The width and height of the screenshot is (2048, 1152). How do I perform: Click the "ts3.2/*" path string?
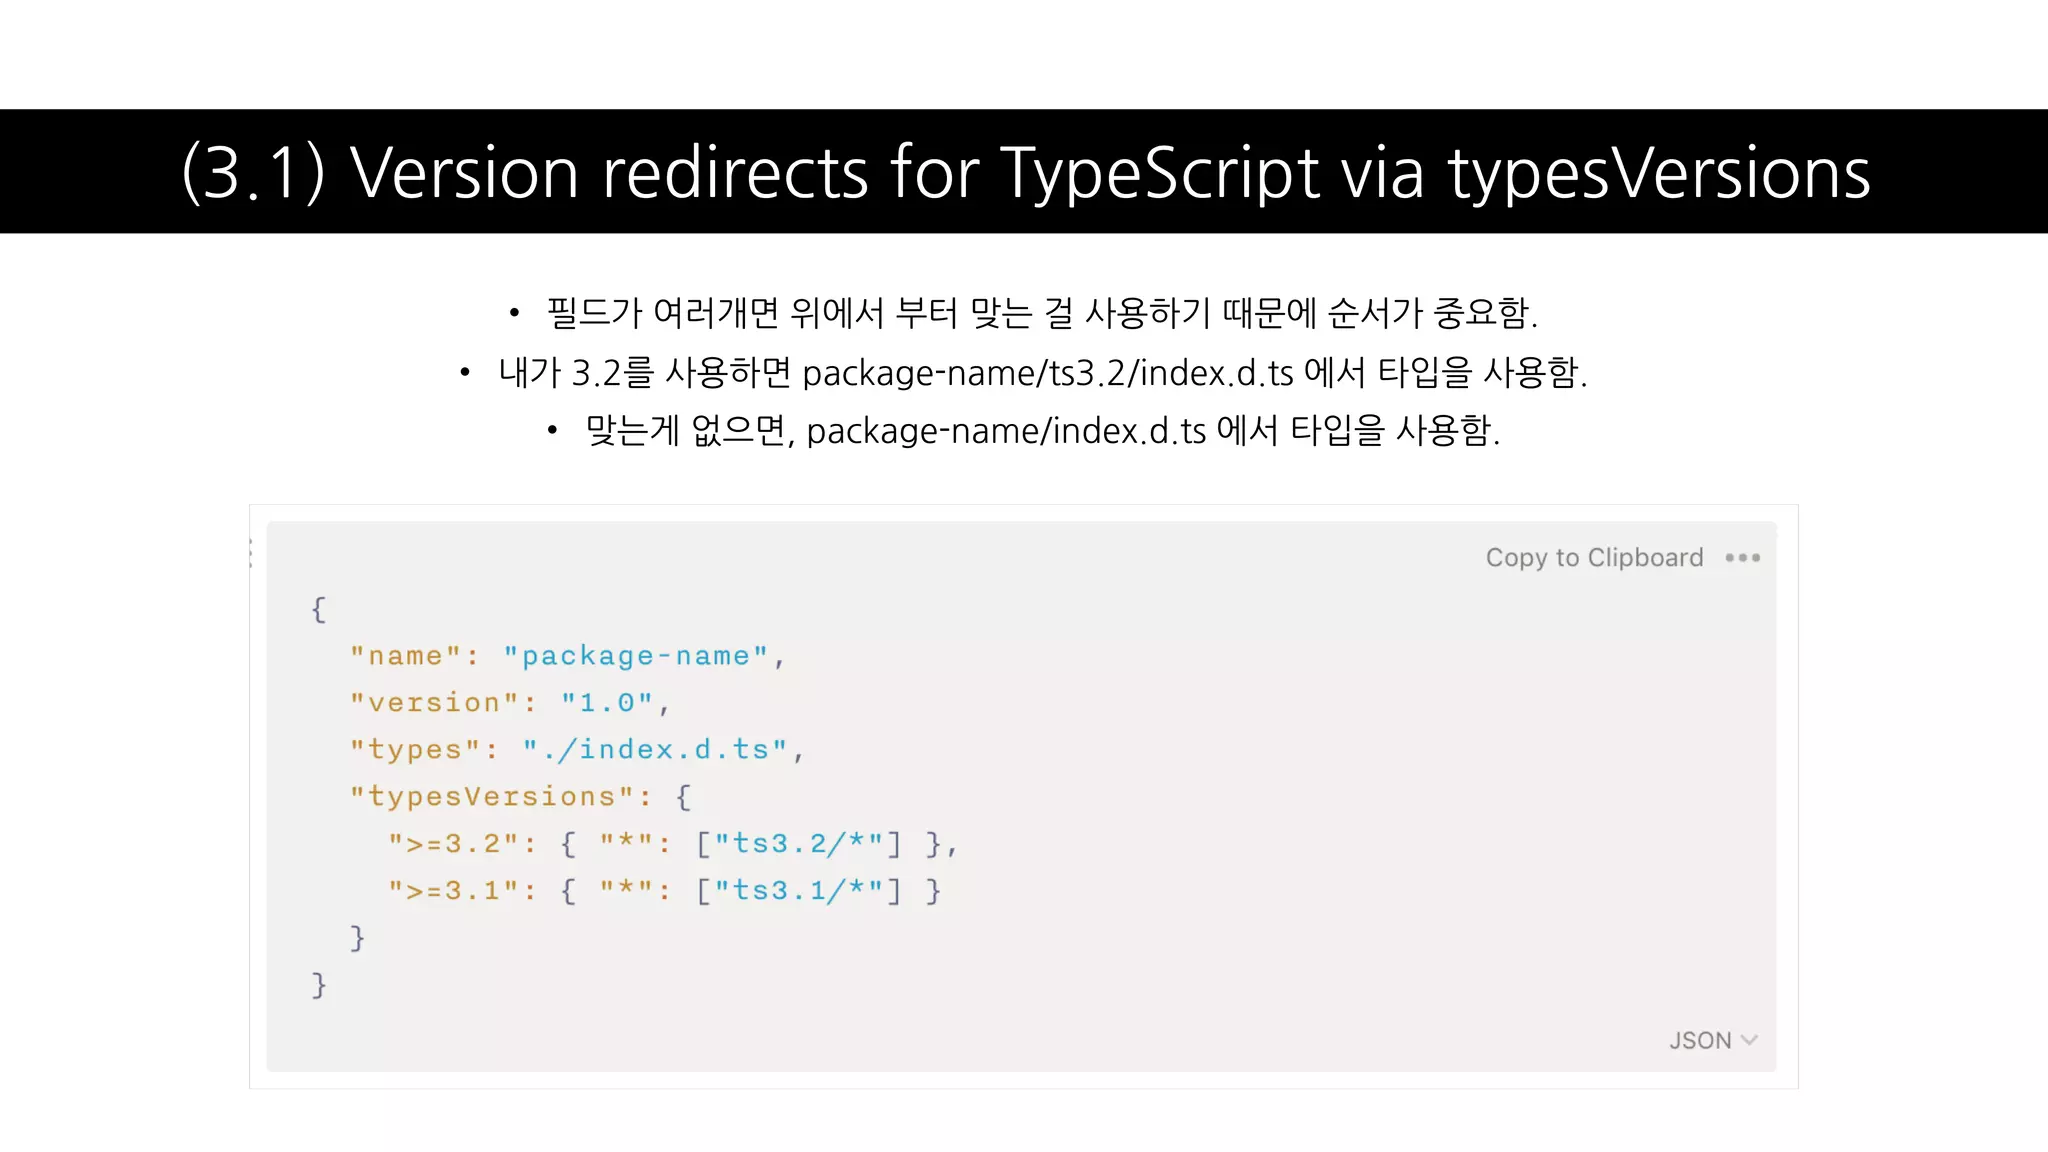[x=798, y=844]
